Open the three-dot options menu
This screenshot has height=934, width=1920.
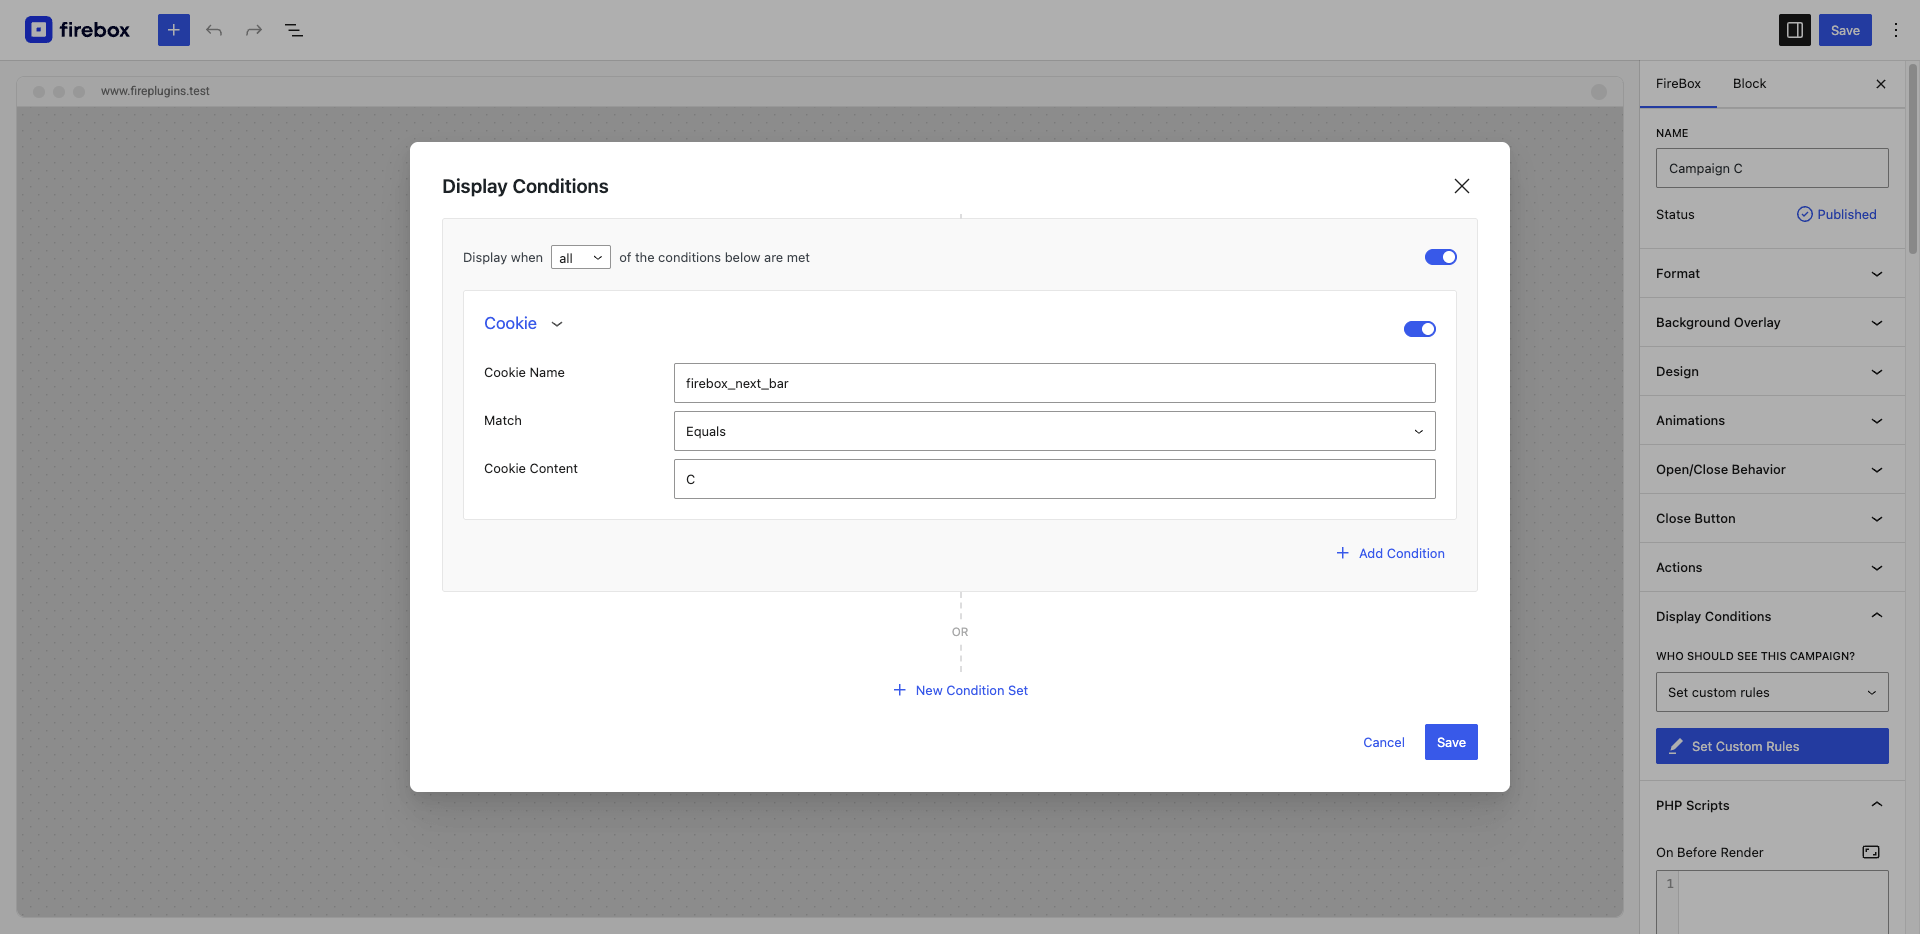tap(1895, 30)
